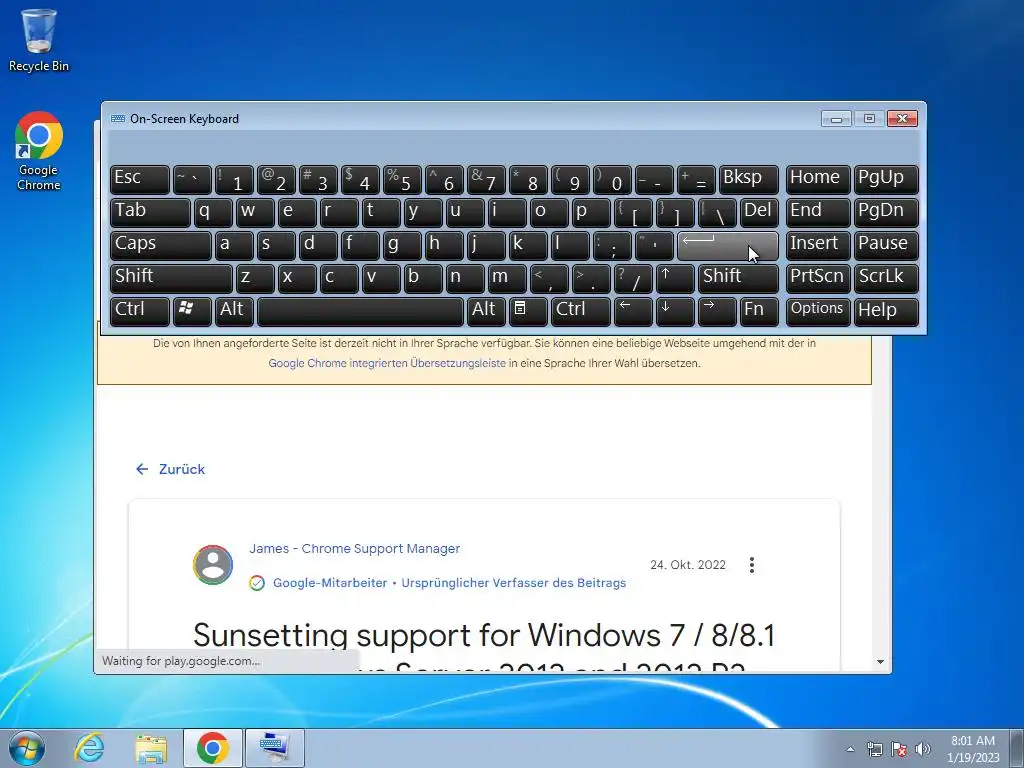Tap the up arrow key
The height and width of the screenshot is (768, 1024).
pyautogui.click(x=675, y=278)
